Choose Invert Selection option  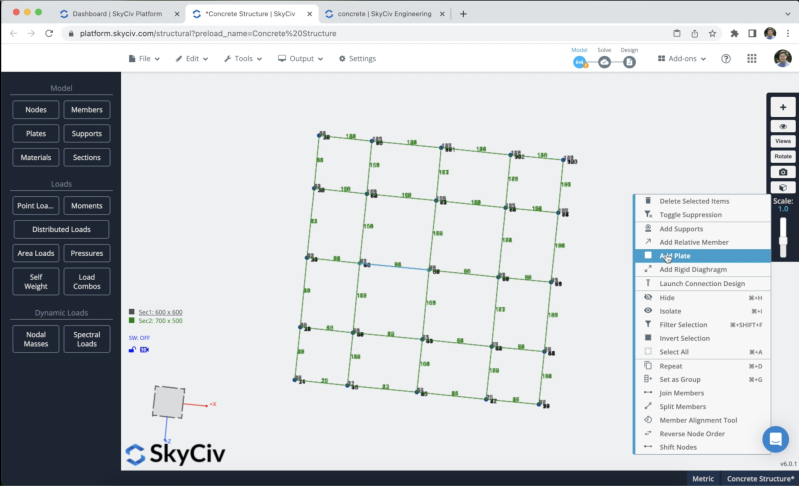tap(703, 338)
